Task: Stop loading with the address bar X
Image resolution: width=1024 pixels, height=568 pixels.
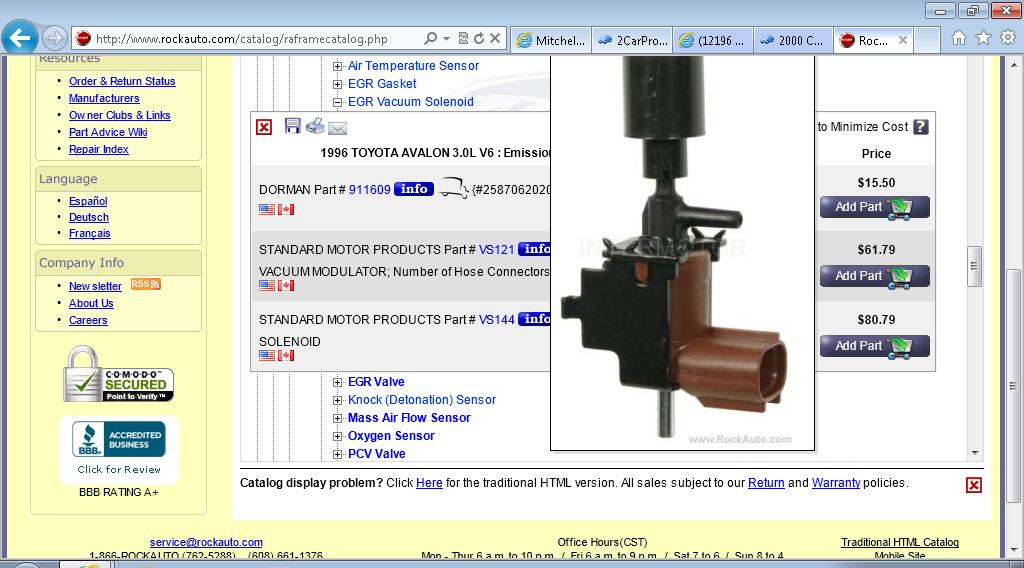Action: pyautogui.click(x=495, y=39)
